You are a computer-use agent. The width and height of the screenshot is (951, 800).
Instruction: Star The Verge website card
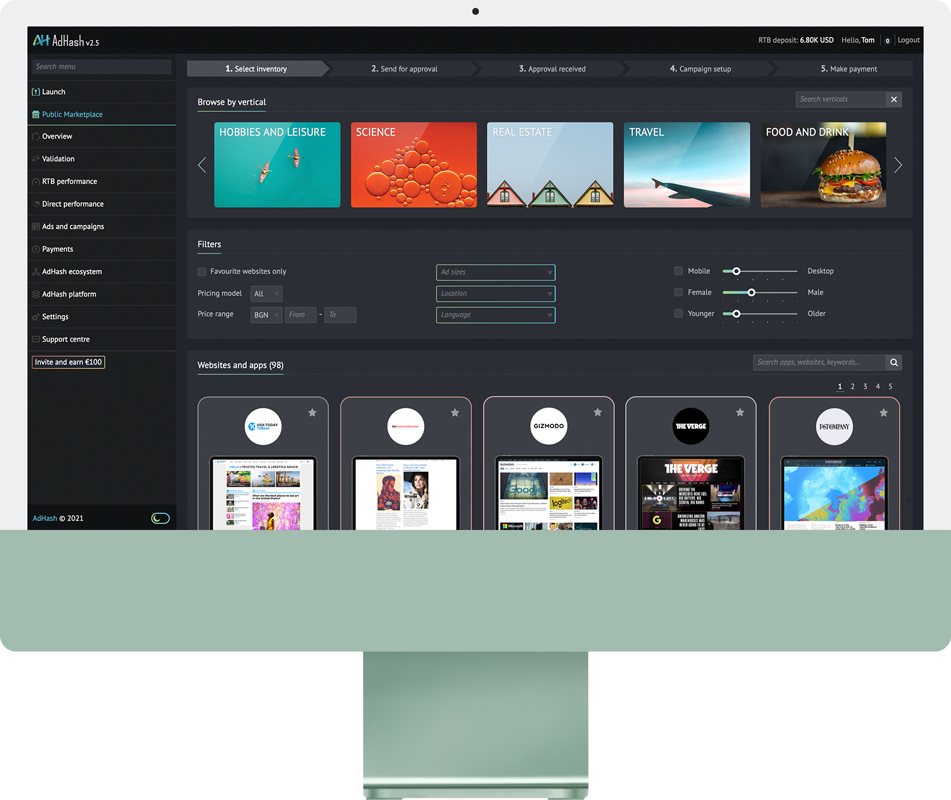pyautogui.click(x=740, y=412)
